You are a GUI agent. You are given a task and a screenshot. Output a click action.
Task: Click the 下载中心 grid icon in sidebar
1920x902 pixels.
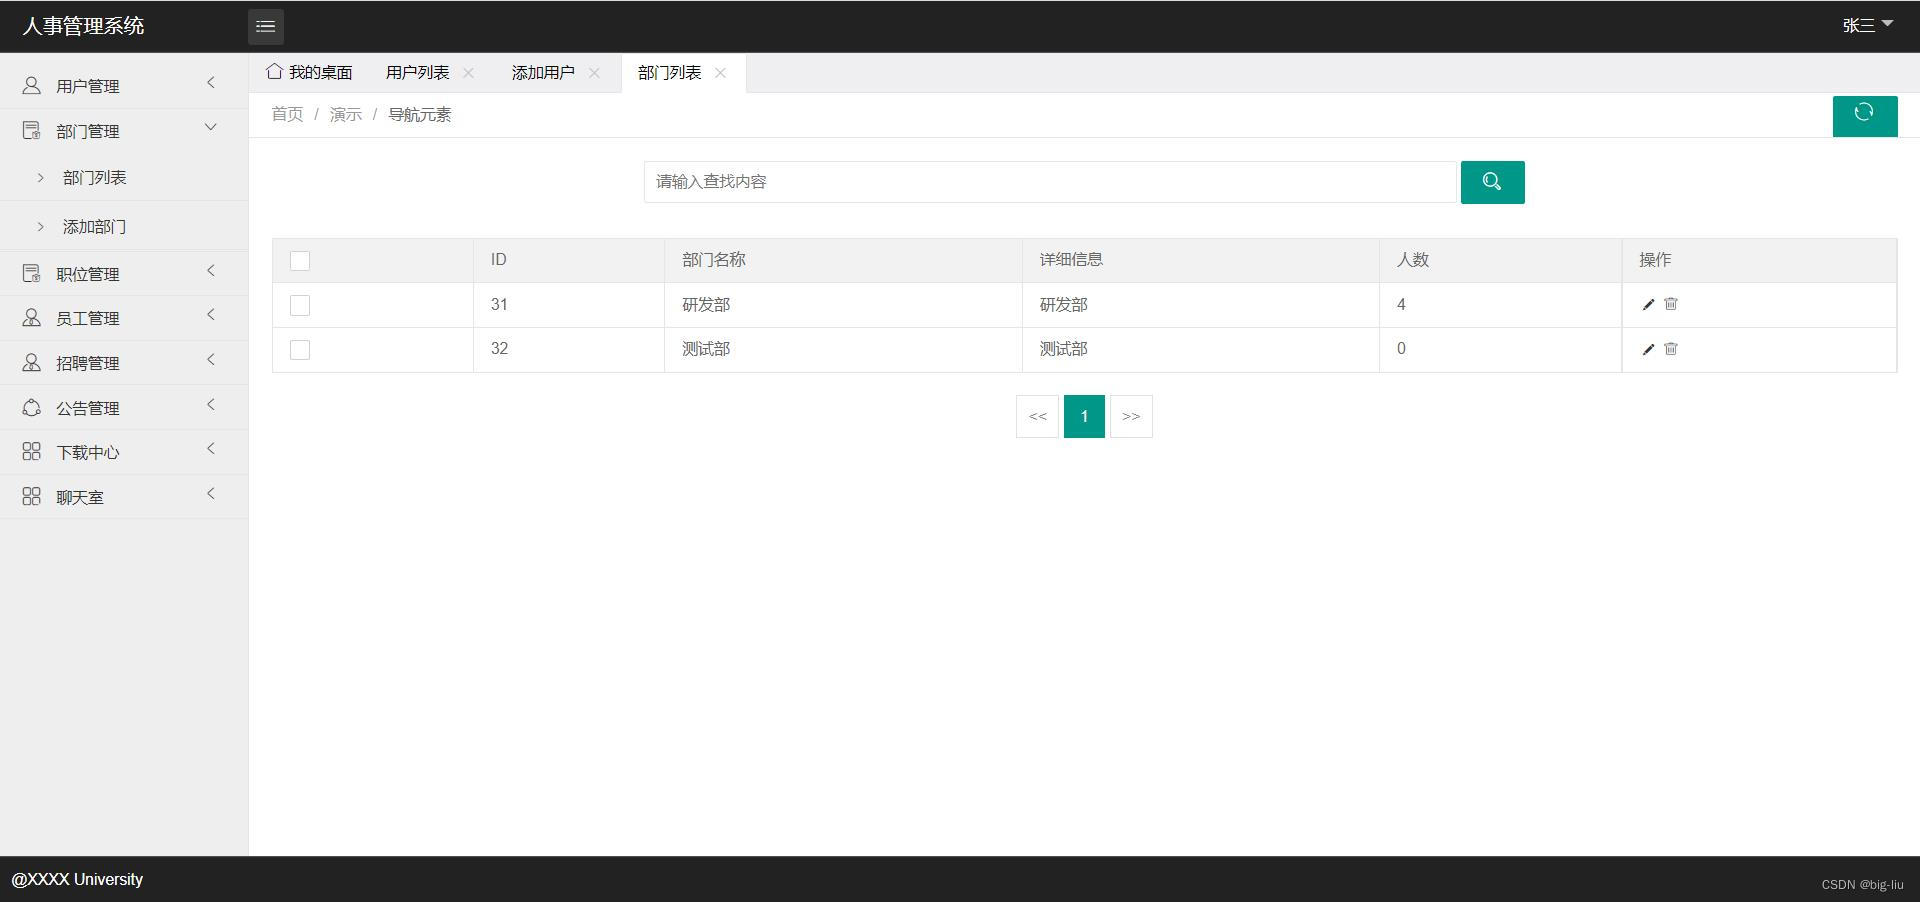click(32, 452)
